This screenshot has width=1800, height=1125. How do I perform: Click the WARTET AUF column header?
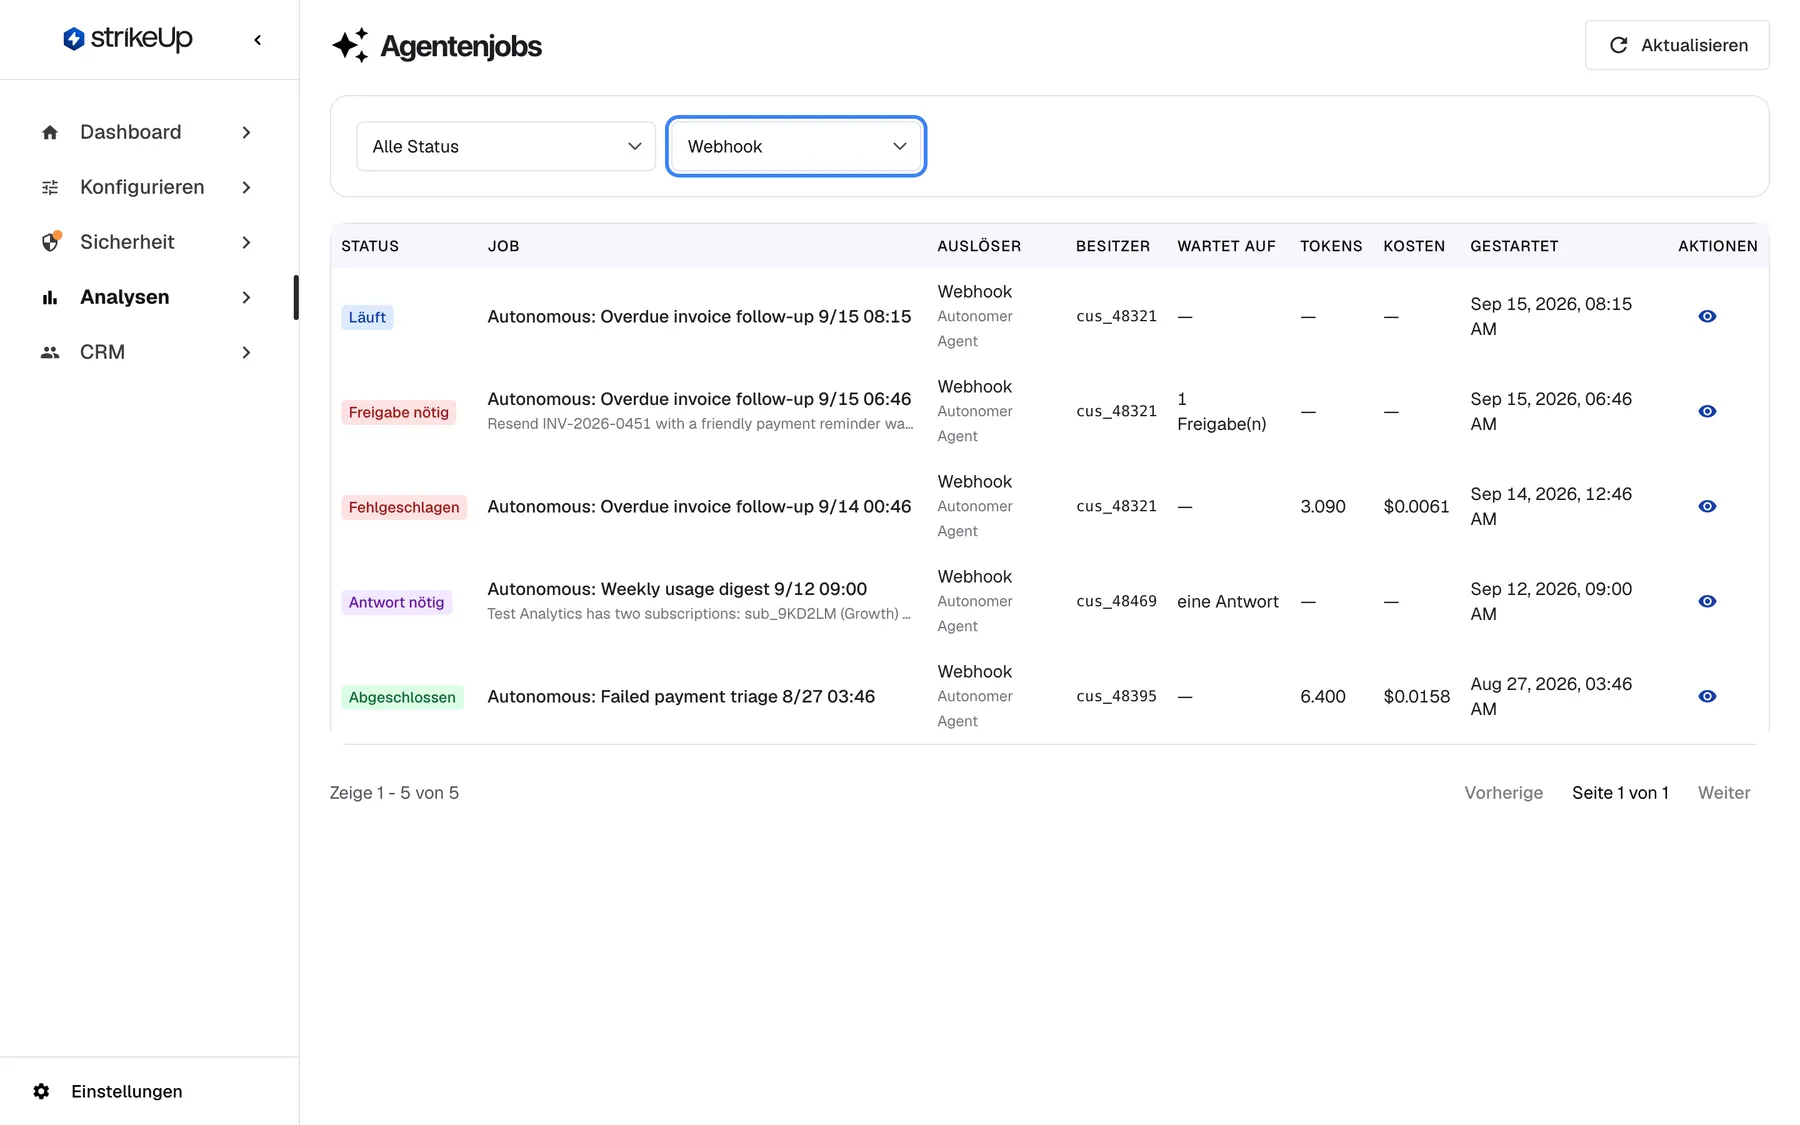1226,246
